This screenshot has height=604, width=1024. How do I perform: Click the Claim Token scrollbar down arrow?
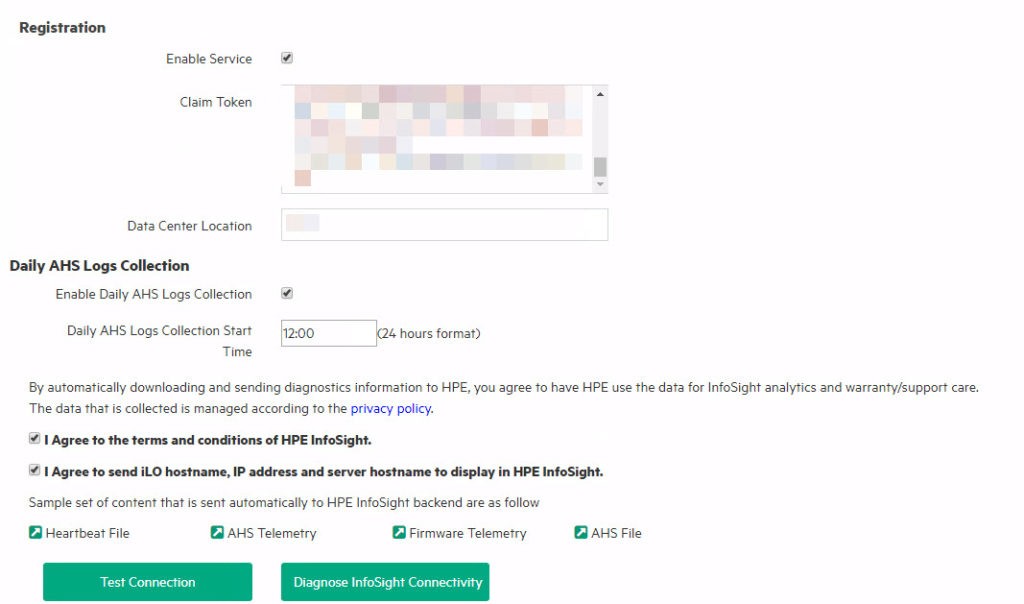click(600, 184)
